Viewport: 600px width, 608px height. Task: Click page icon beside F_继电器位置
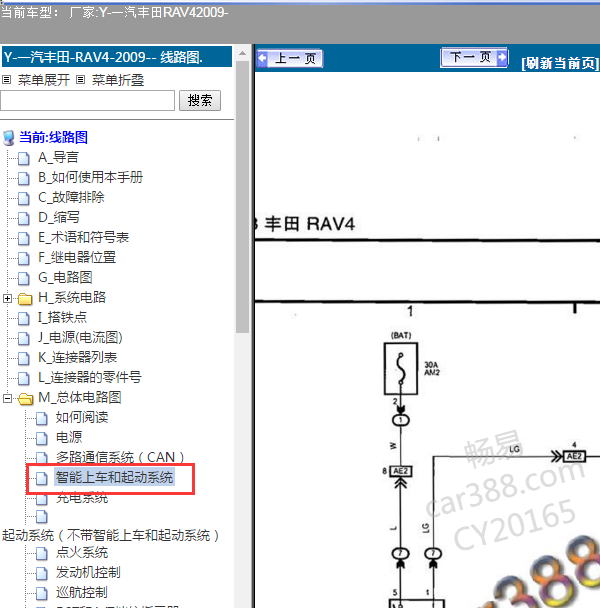[x=24, y=258]
